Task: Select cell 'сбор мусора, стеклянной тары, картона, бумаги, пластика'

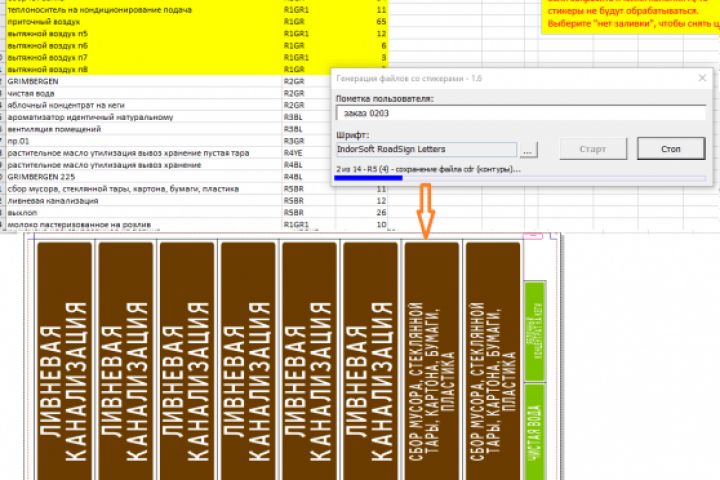Action: coord(144,189)
